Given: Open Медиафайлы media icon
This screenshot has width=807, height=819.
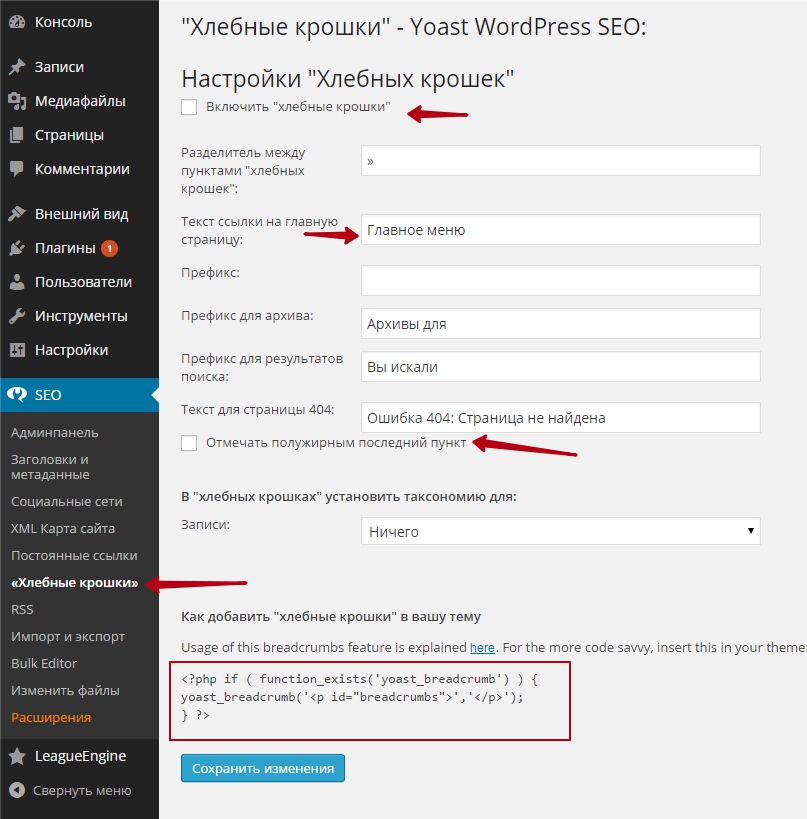Looking at the screenshot, I should (x=17, y=101).
